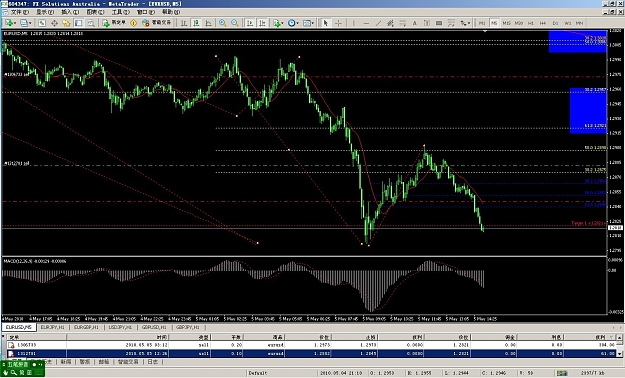This screenshot has width=625, height=378.
Task: Switch timeframe to D1
Action: click(555, 23)
